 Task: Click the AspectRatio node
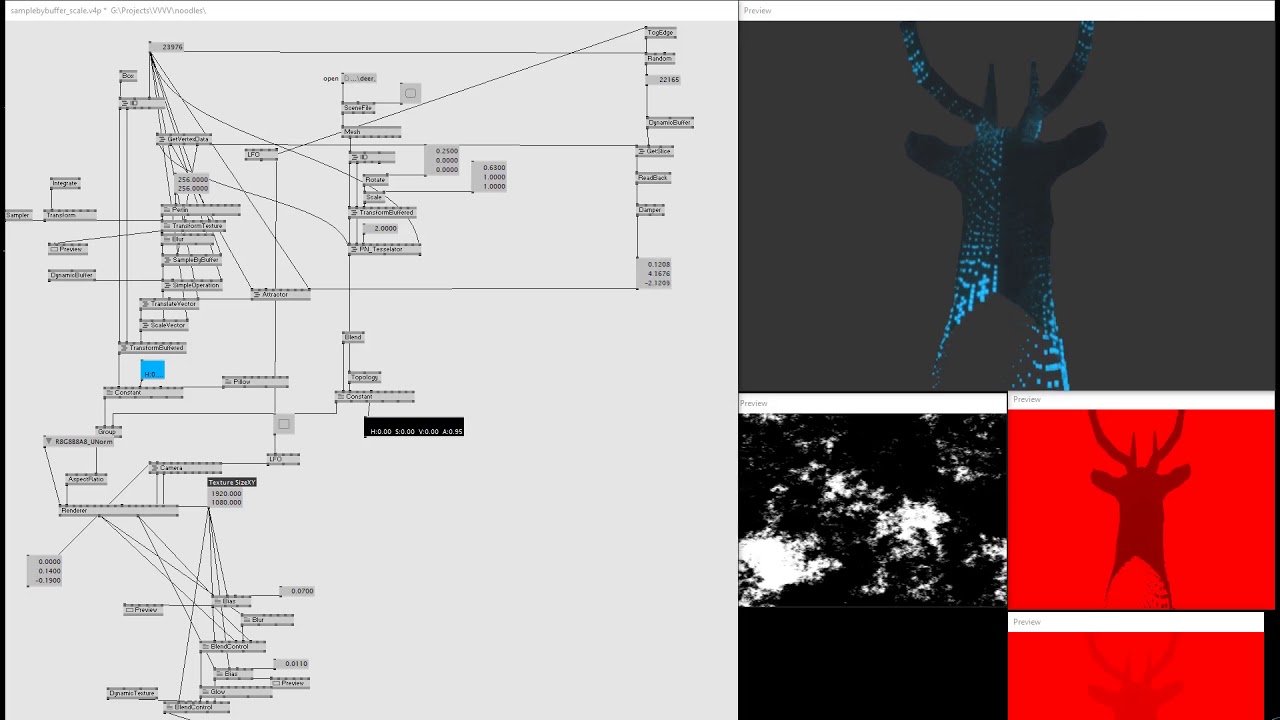pyautogui.click(x=86, y=479)
